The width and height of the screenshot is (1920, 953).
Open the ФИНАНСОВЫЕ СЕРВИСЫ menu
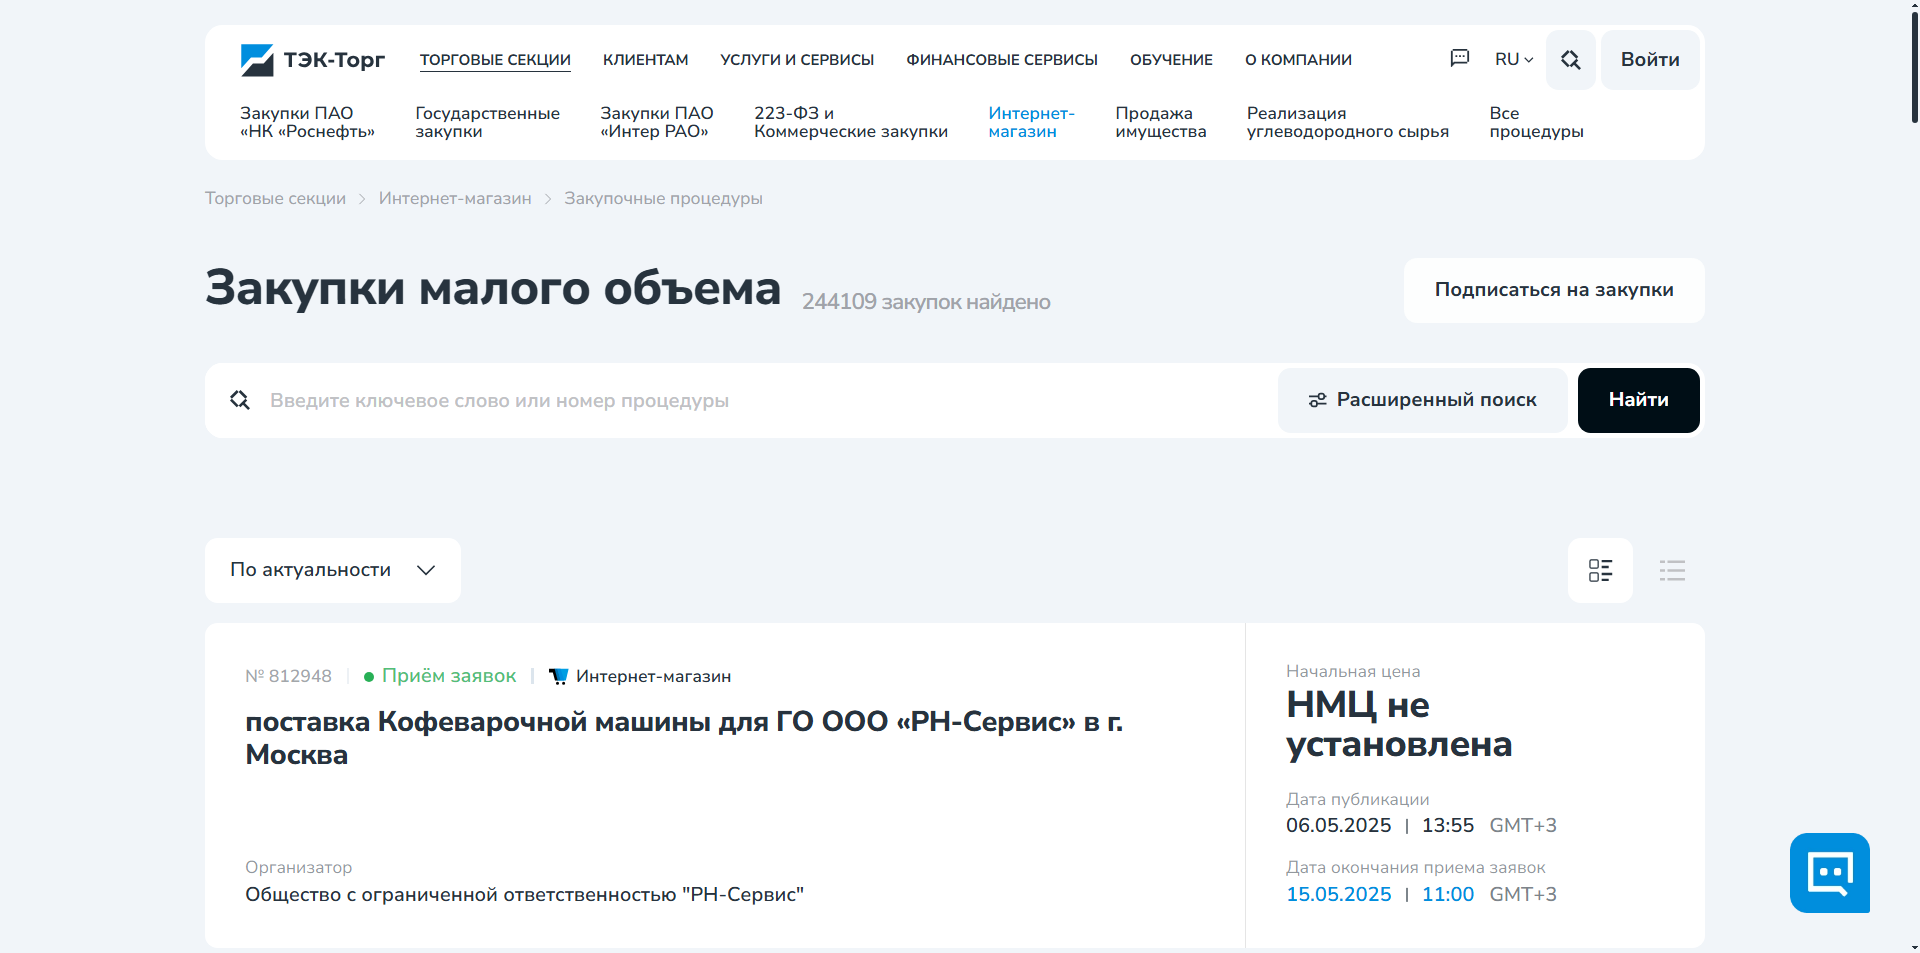click(1002, 60)
